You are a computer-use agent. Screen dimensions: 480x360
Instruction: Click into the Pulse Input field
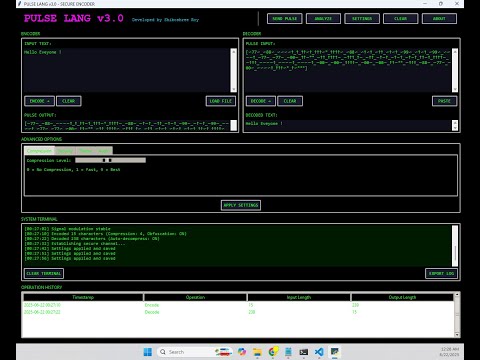click(x=348, y=70)
